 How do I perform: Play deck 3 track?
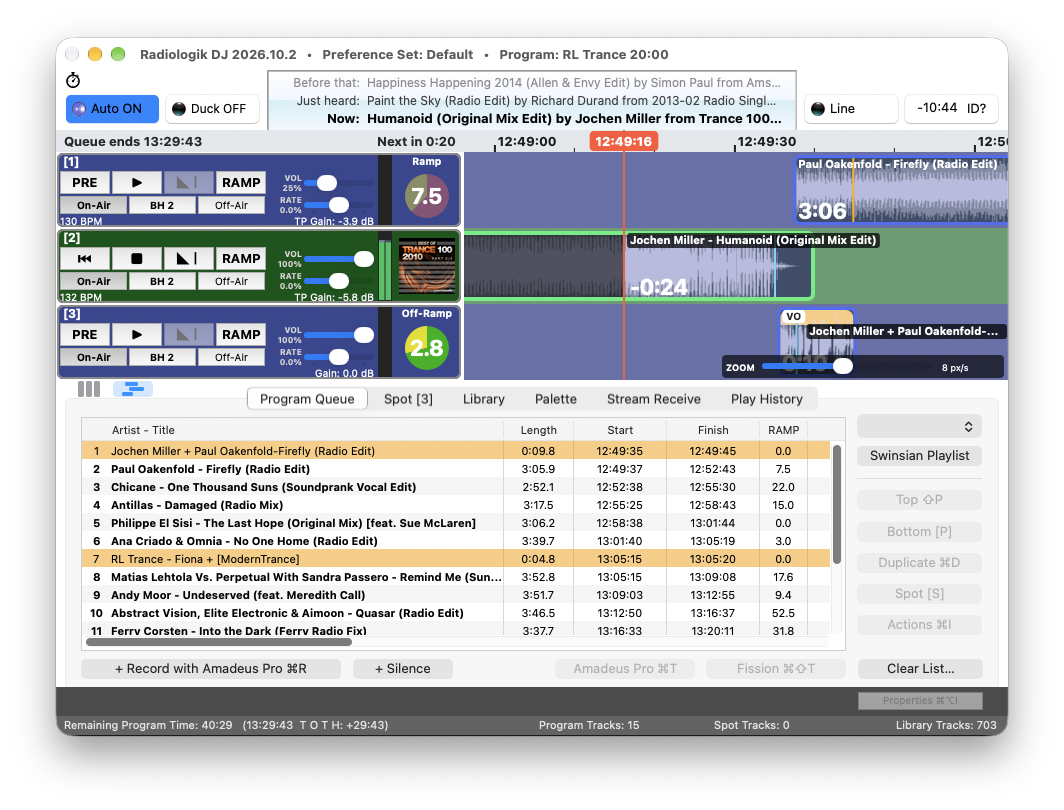(x=136, y=334)
